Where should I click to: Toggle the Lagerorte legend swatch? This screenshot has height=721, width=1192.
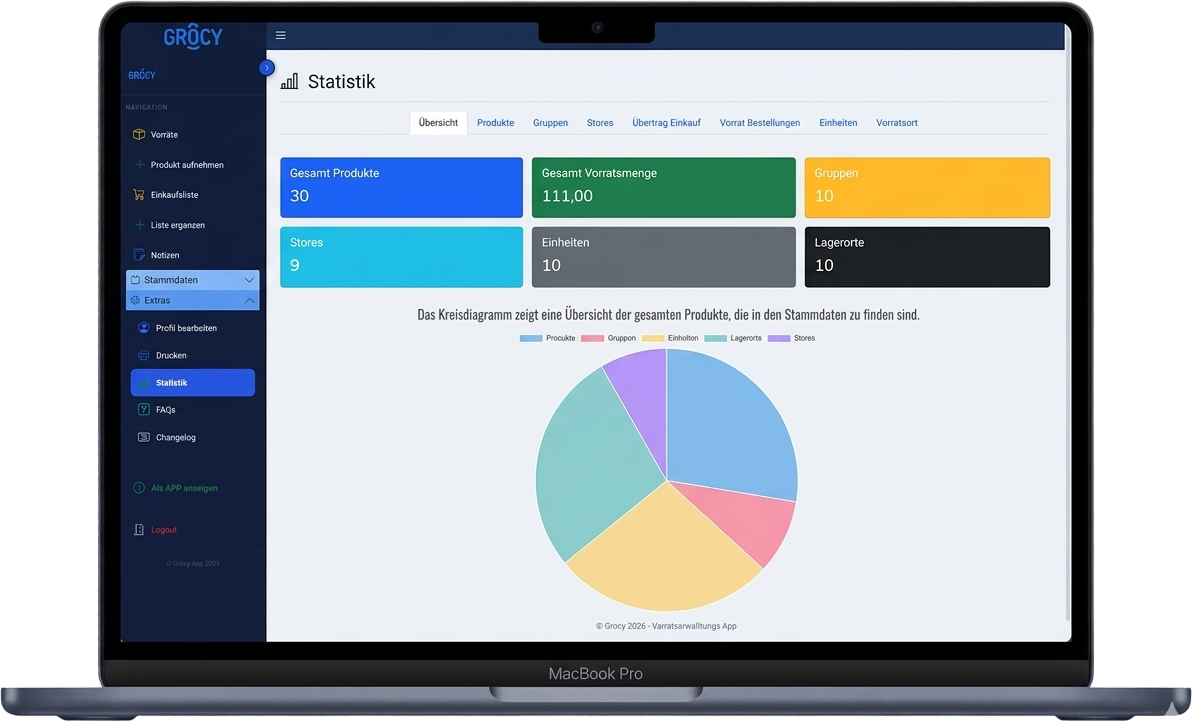point(715,338)
